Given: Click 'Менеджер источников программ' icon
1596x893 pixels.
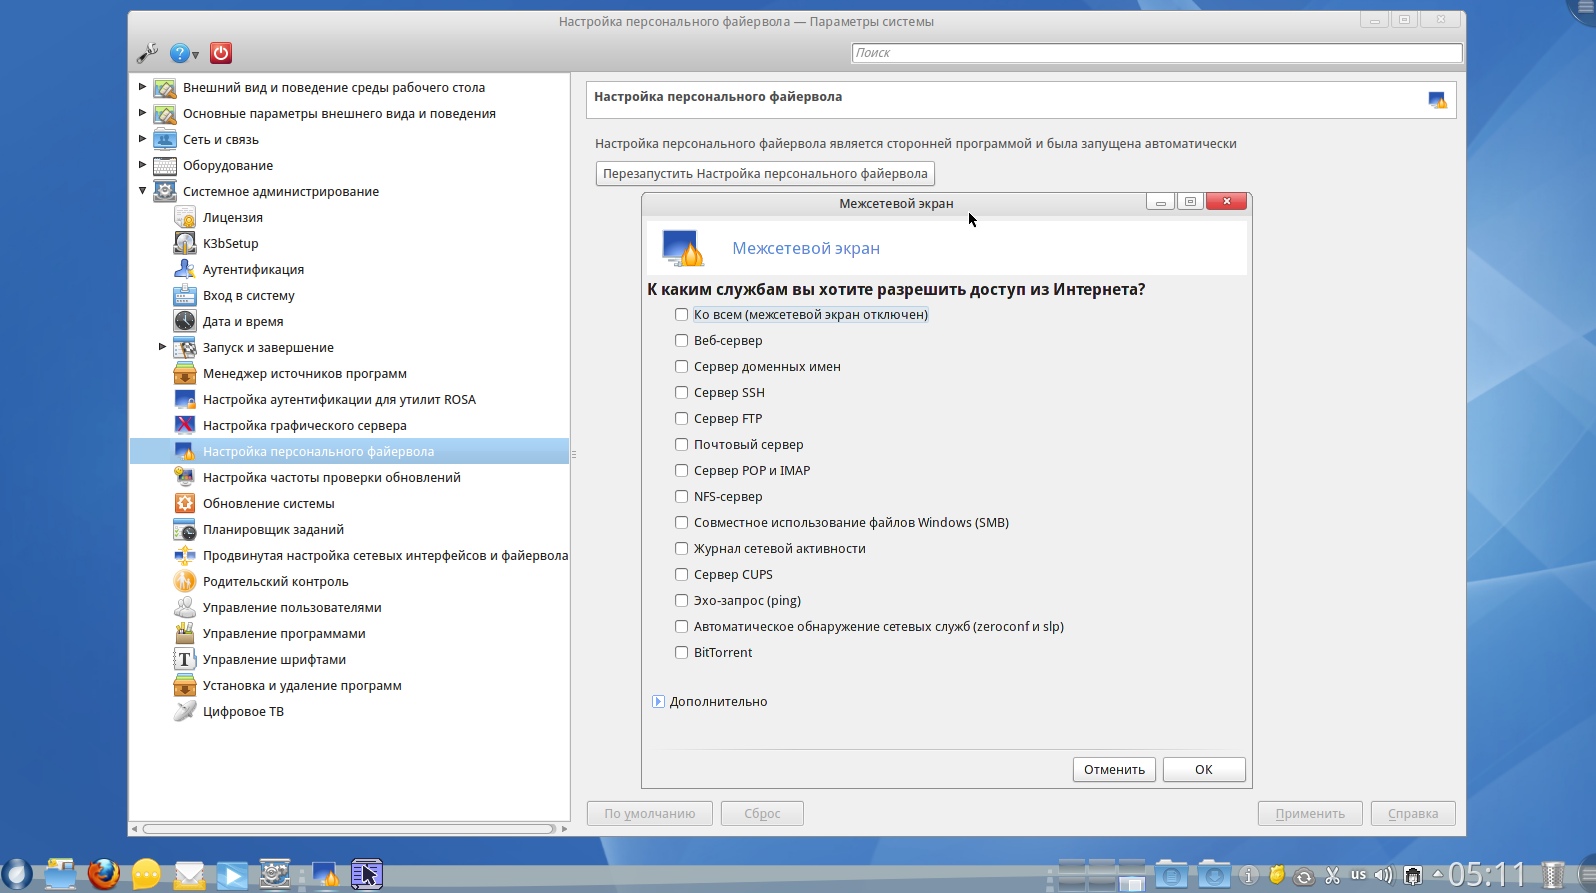Looking at the screenshot, I should point(185,373).
